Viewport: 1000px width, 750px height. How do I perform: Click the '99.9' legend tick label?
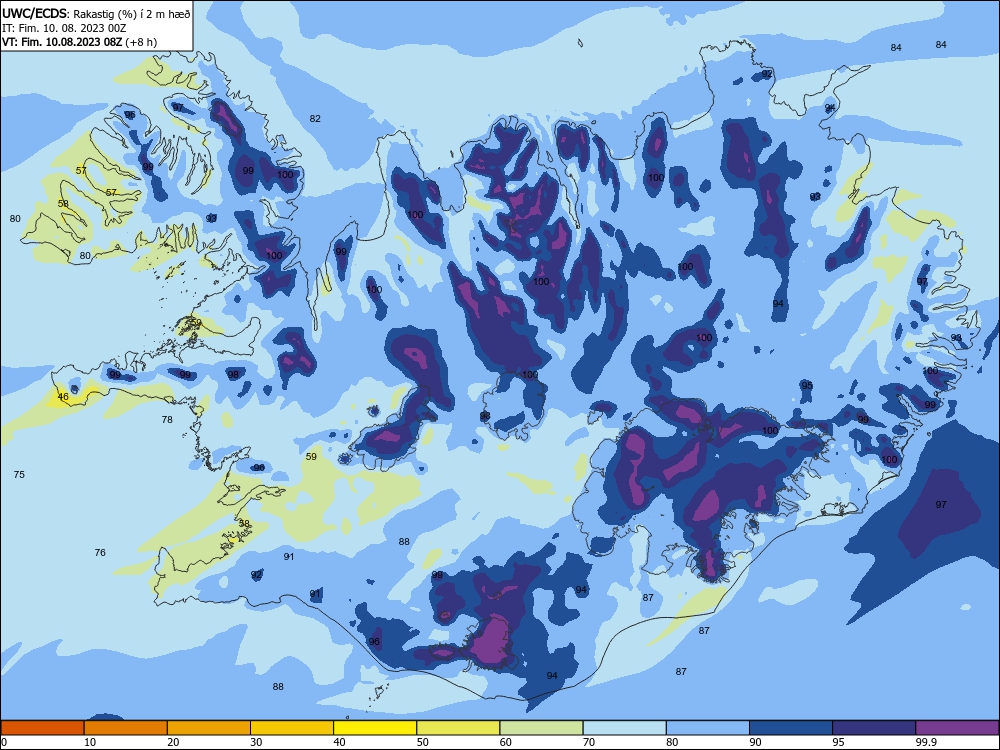pos(924,742)
